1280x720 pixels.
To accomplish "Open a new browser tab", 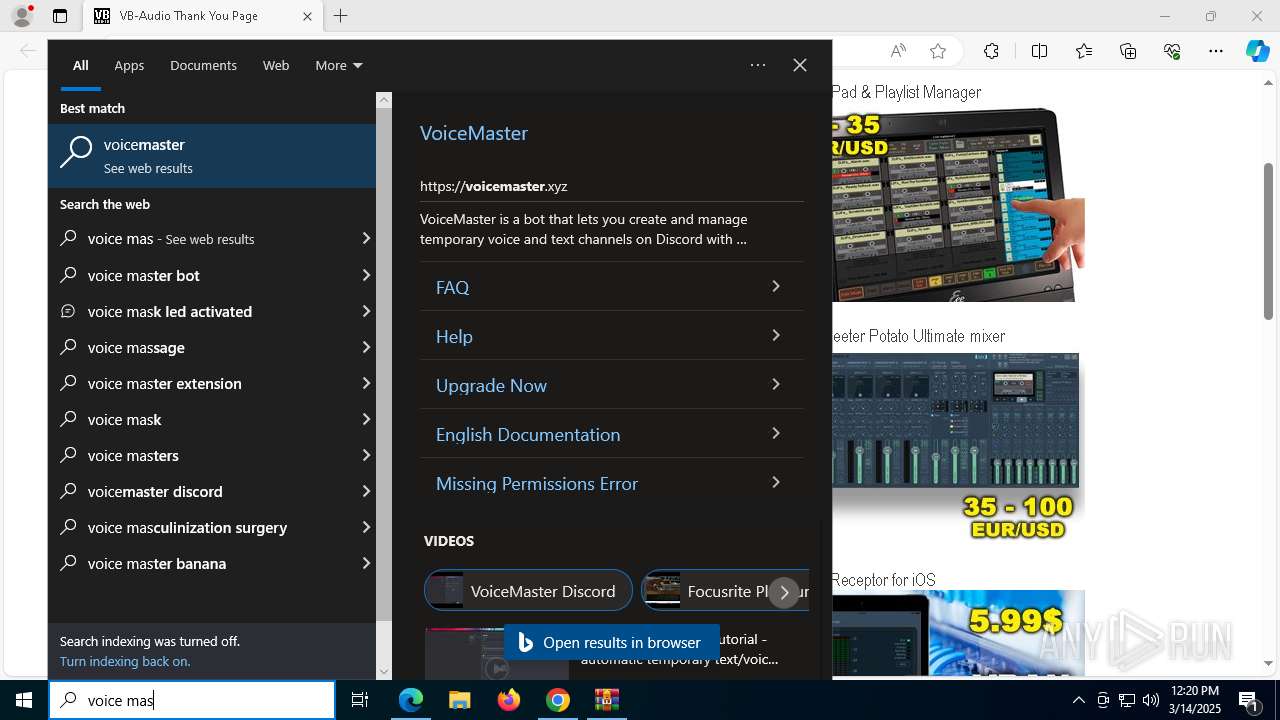I will [340, 16].
